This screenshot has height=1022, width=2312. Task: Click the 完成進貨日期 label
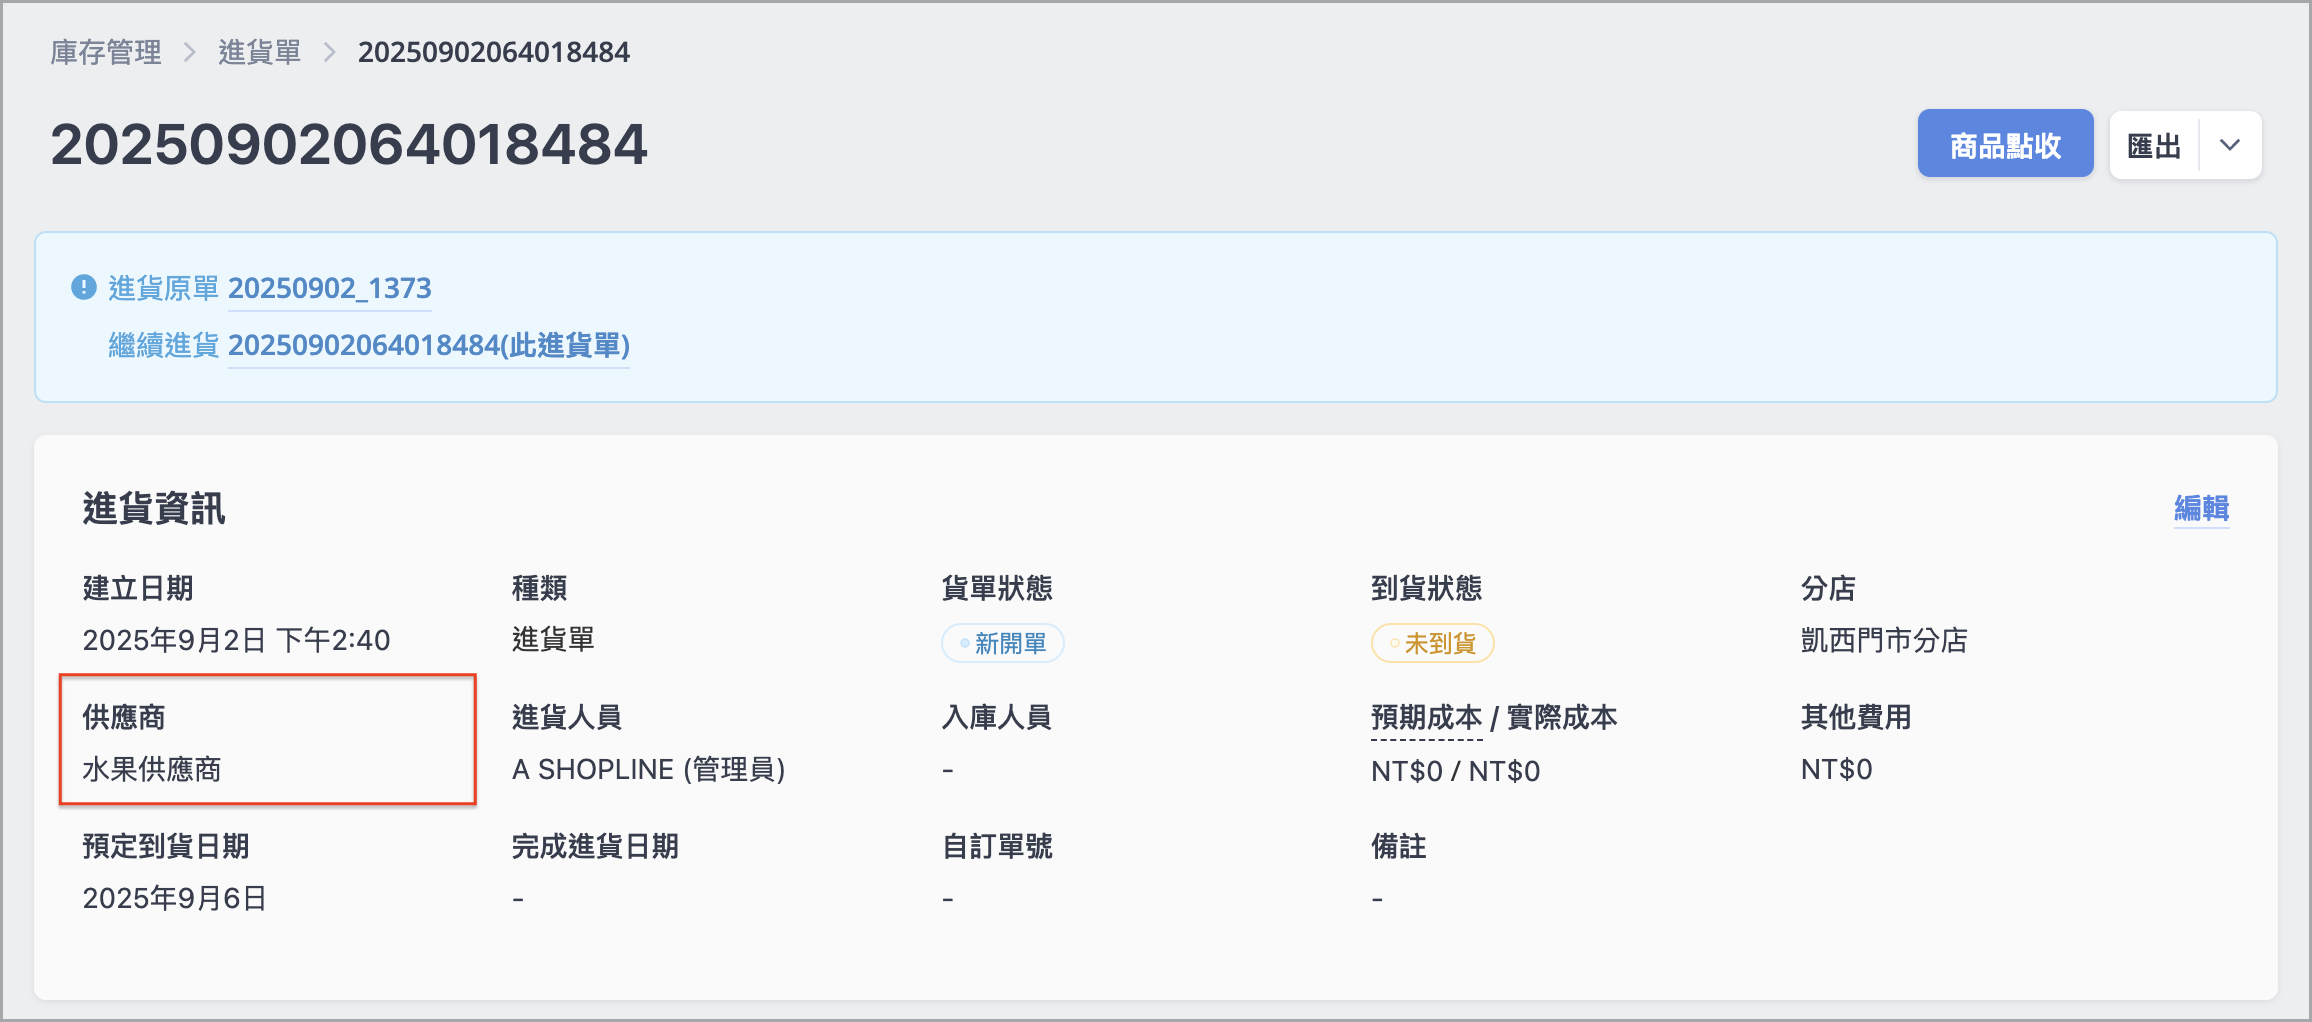click(595, 846)
